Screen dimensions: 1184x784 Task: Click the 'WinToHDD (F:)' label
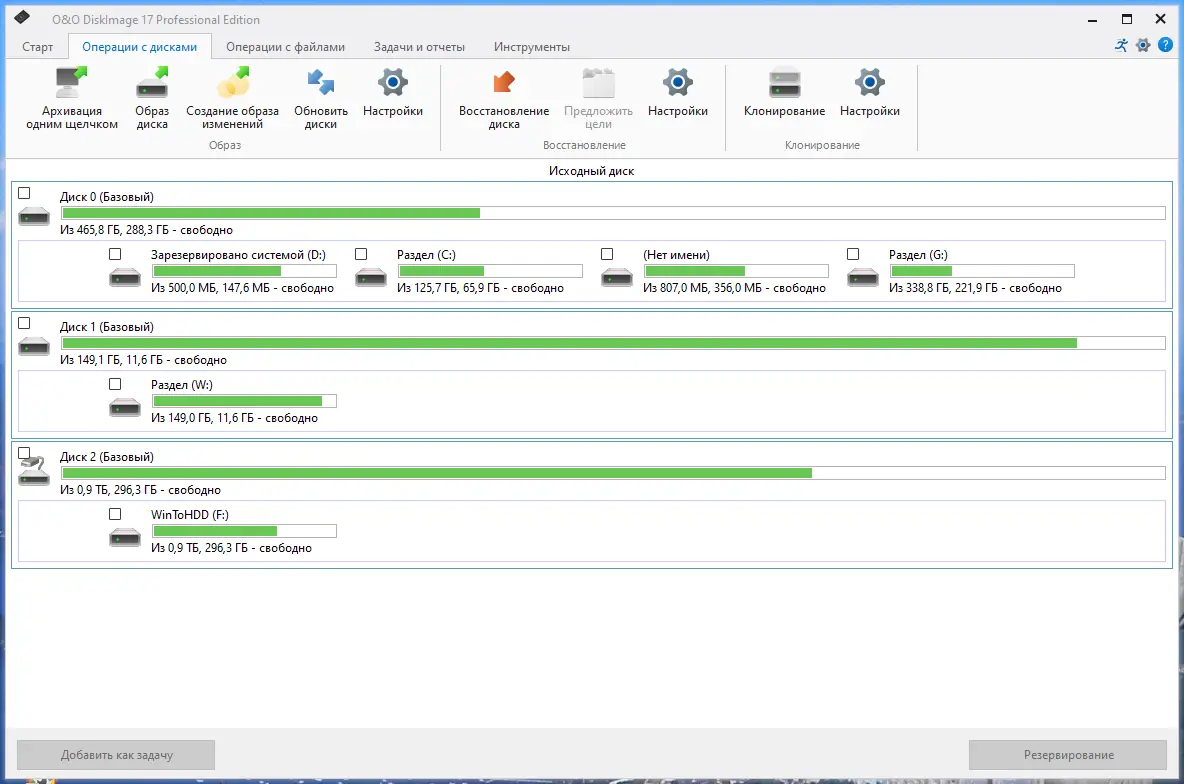(190, 514)
